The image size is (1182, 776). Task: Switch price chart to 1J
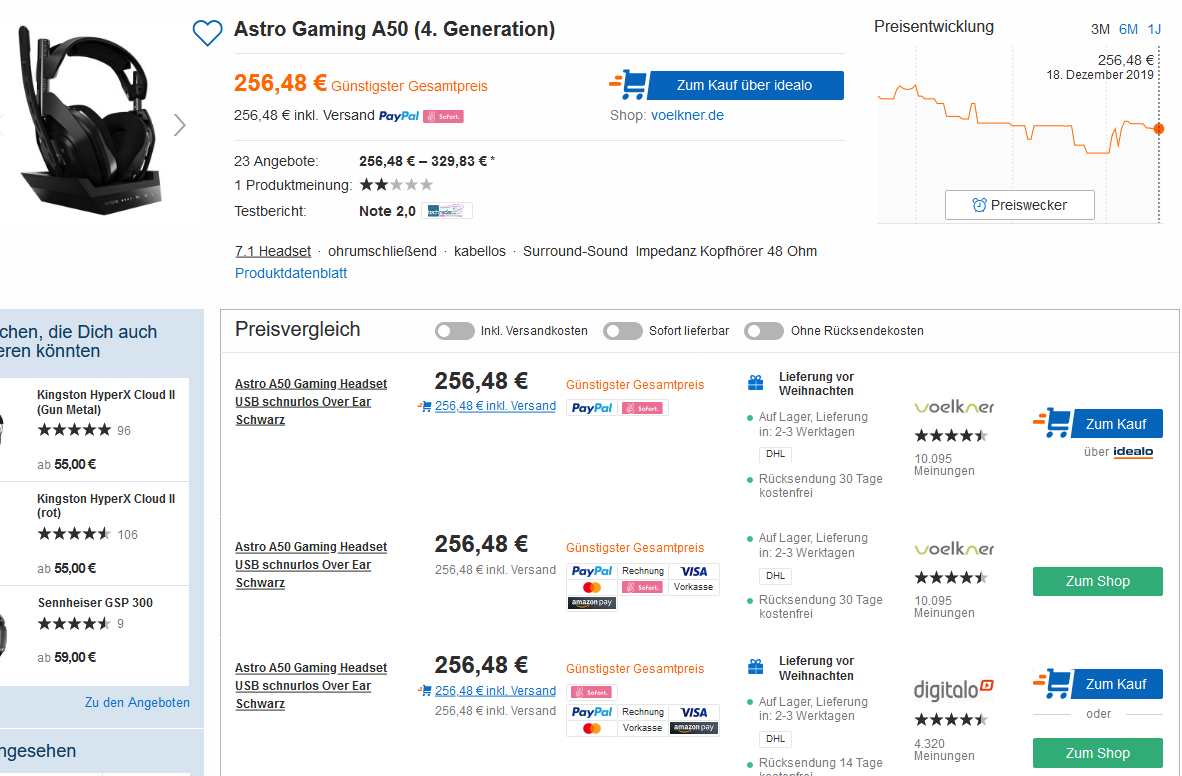(1154, 29)
